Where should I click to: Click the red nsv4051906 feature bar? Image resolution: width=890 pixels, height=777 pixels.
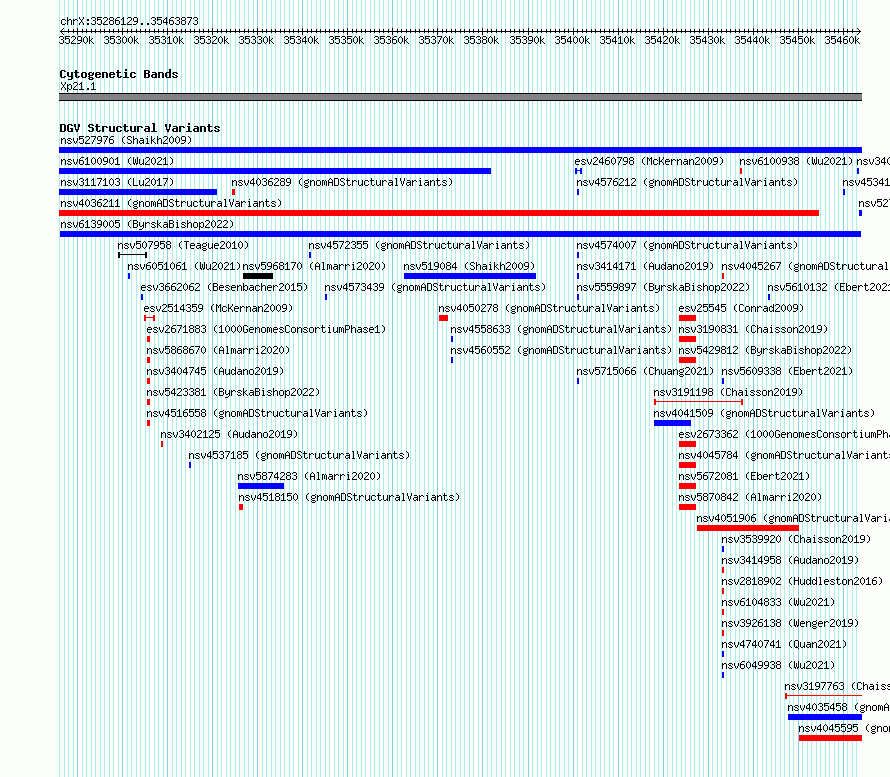(x=748, y=528)
